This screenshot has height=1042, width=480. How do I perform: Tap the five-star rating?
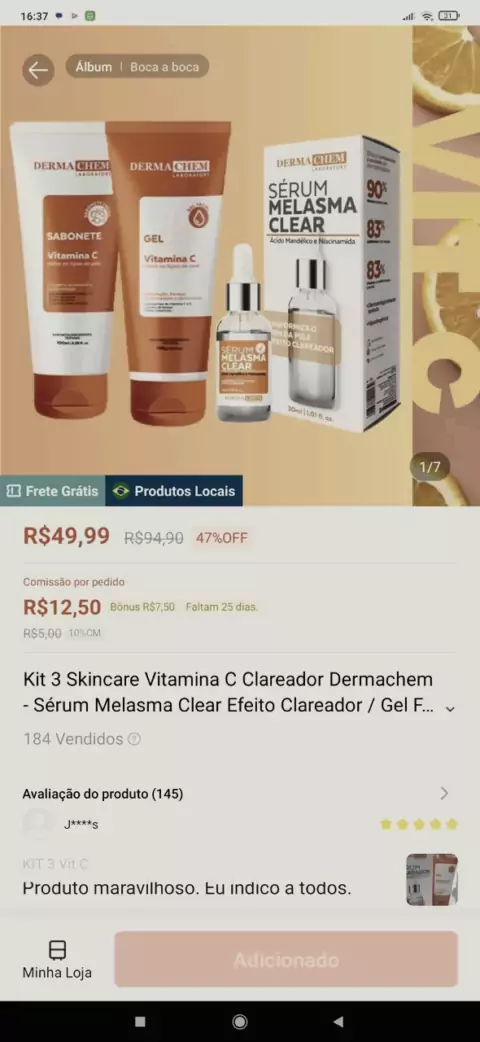[419, 825]
